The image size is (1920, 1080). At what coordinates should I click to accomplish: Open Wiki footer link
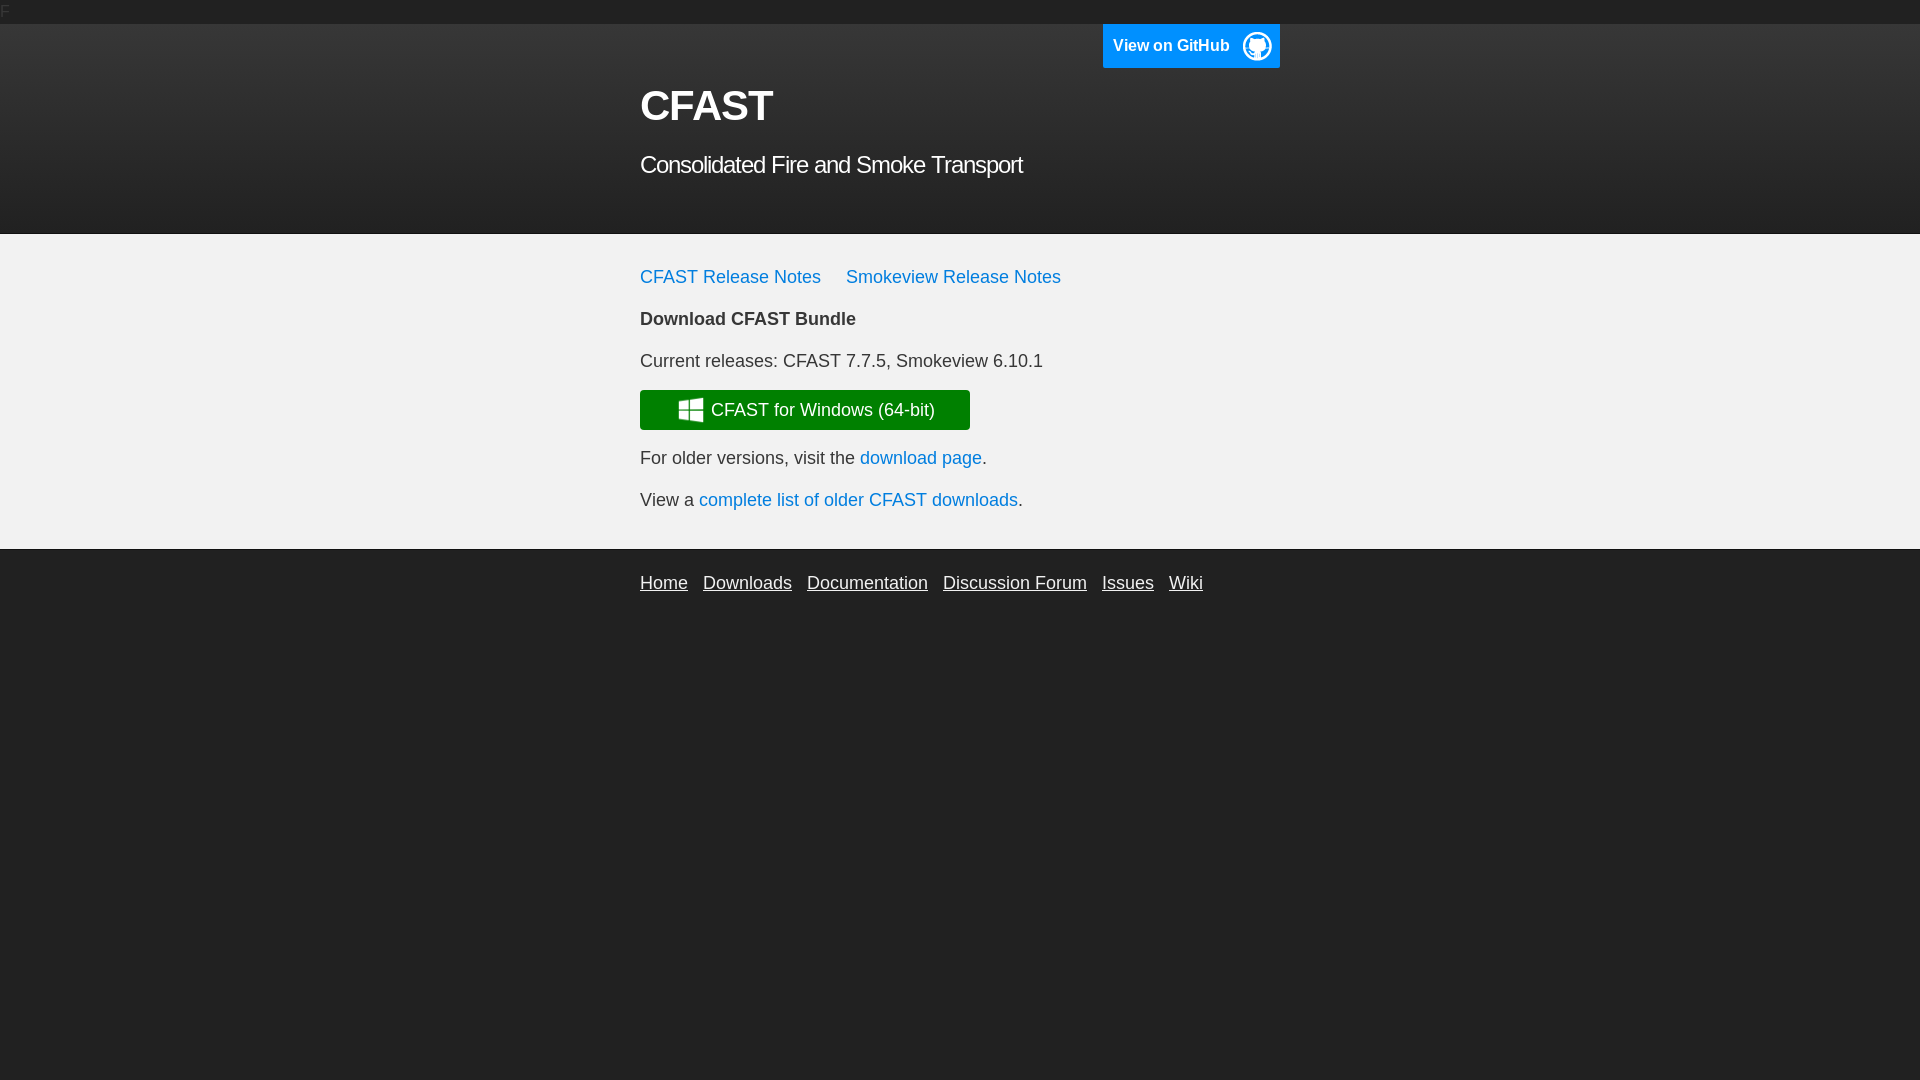(1186, 583)
